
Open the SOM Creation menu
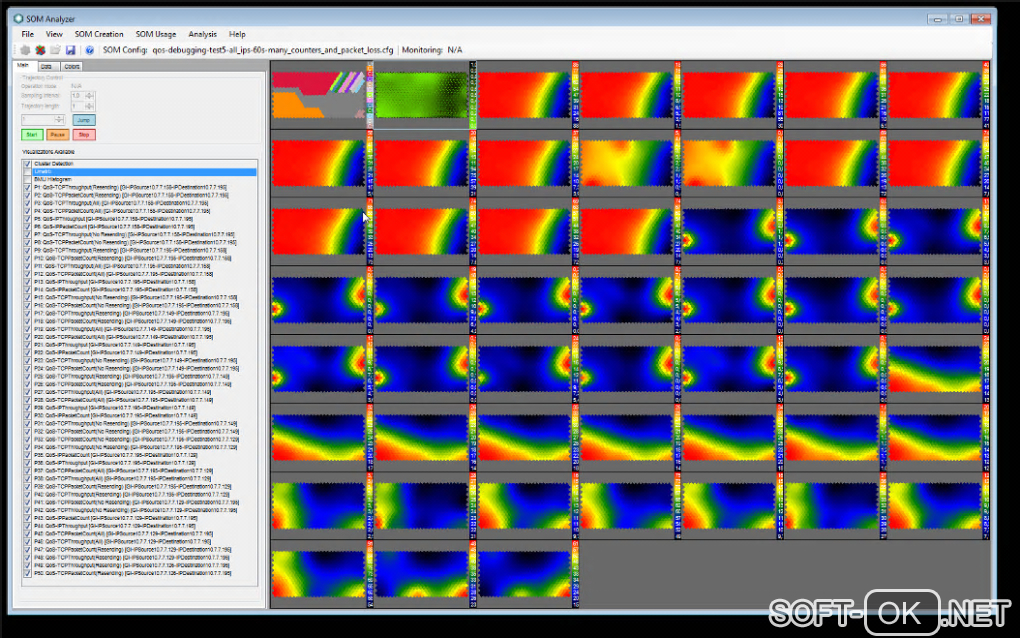(99, 34)
